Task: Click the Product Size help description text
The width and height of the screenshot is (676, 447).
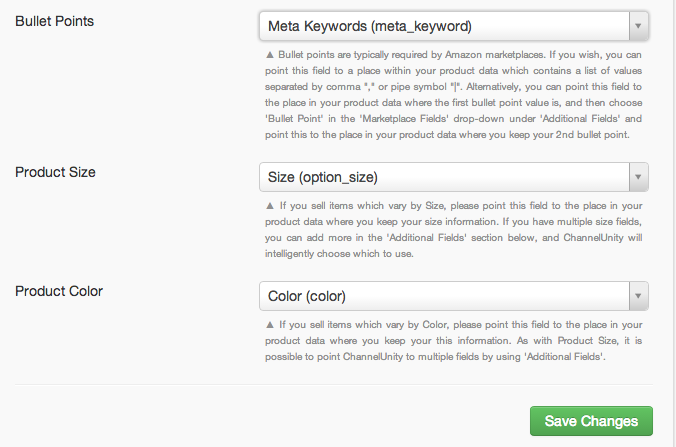Action: click(454, 230)
